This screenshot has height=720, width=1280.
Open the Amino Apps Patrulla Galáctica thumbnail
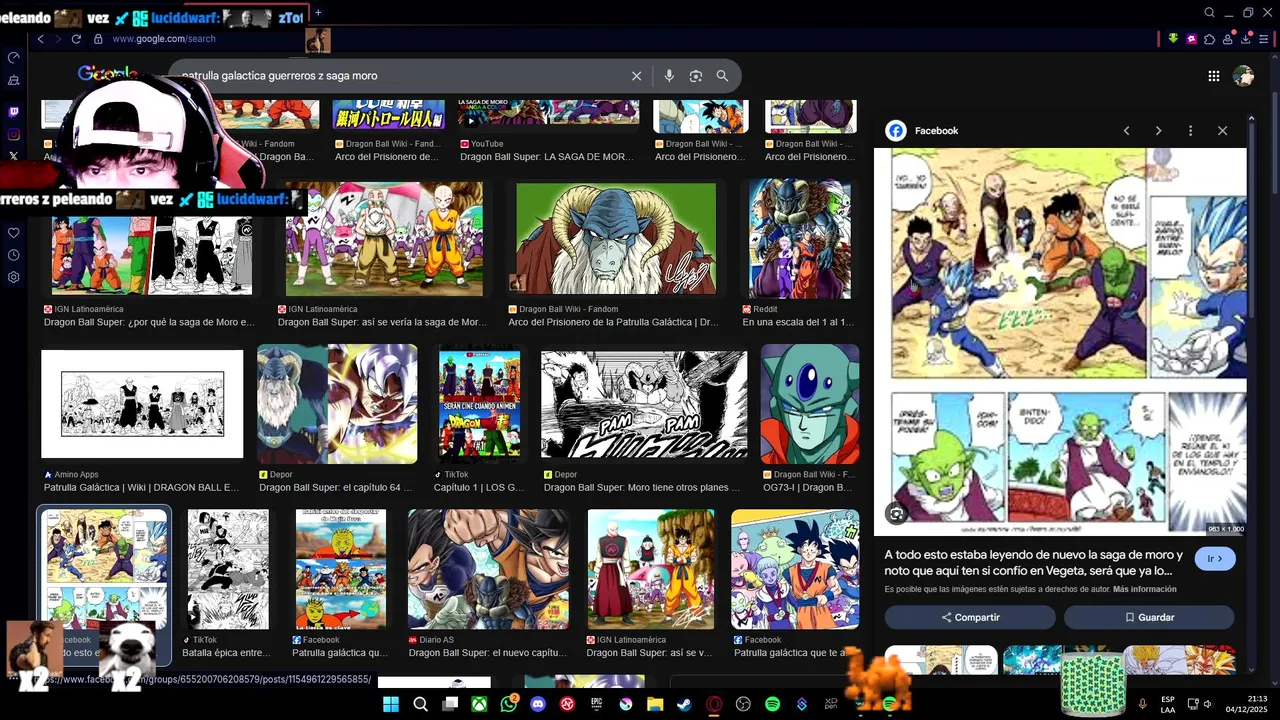click(x=142, y=404)
